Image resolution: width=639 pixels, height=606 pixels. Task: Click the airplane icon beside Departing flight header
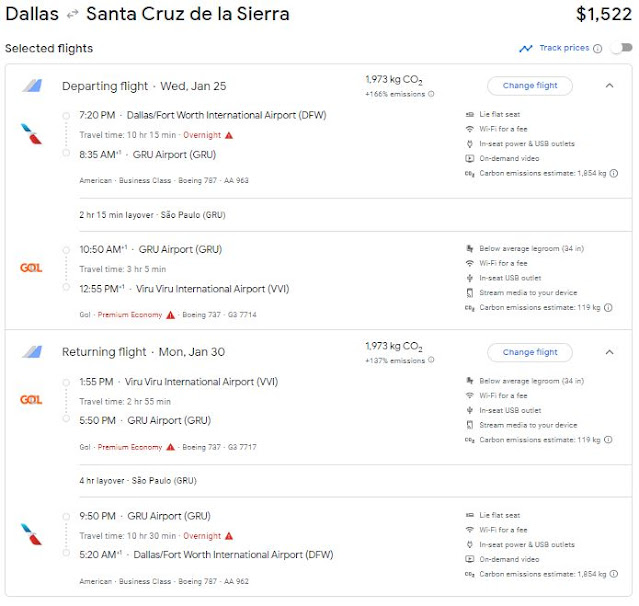(33, 86)
